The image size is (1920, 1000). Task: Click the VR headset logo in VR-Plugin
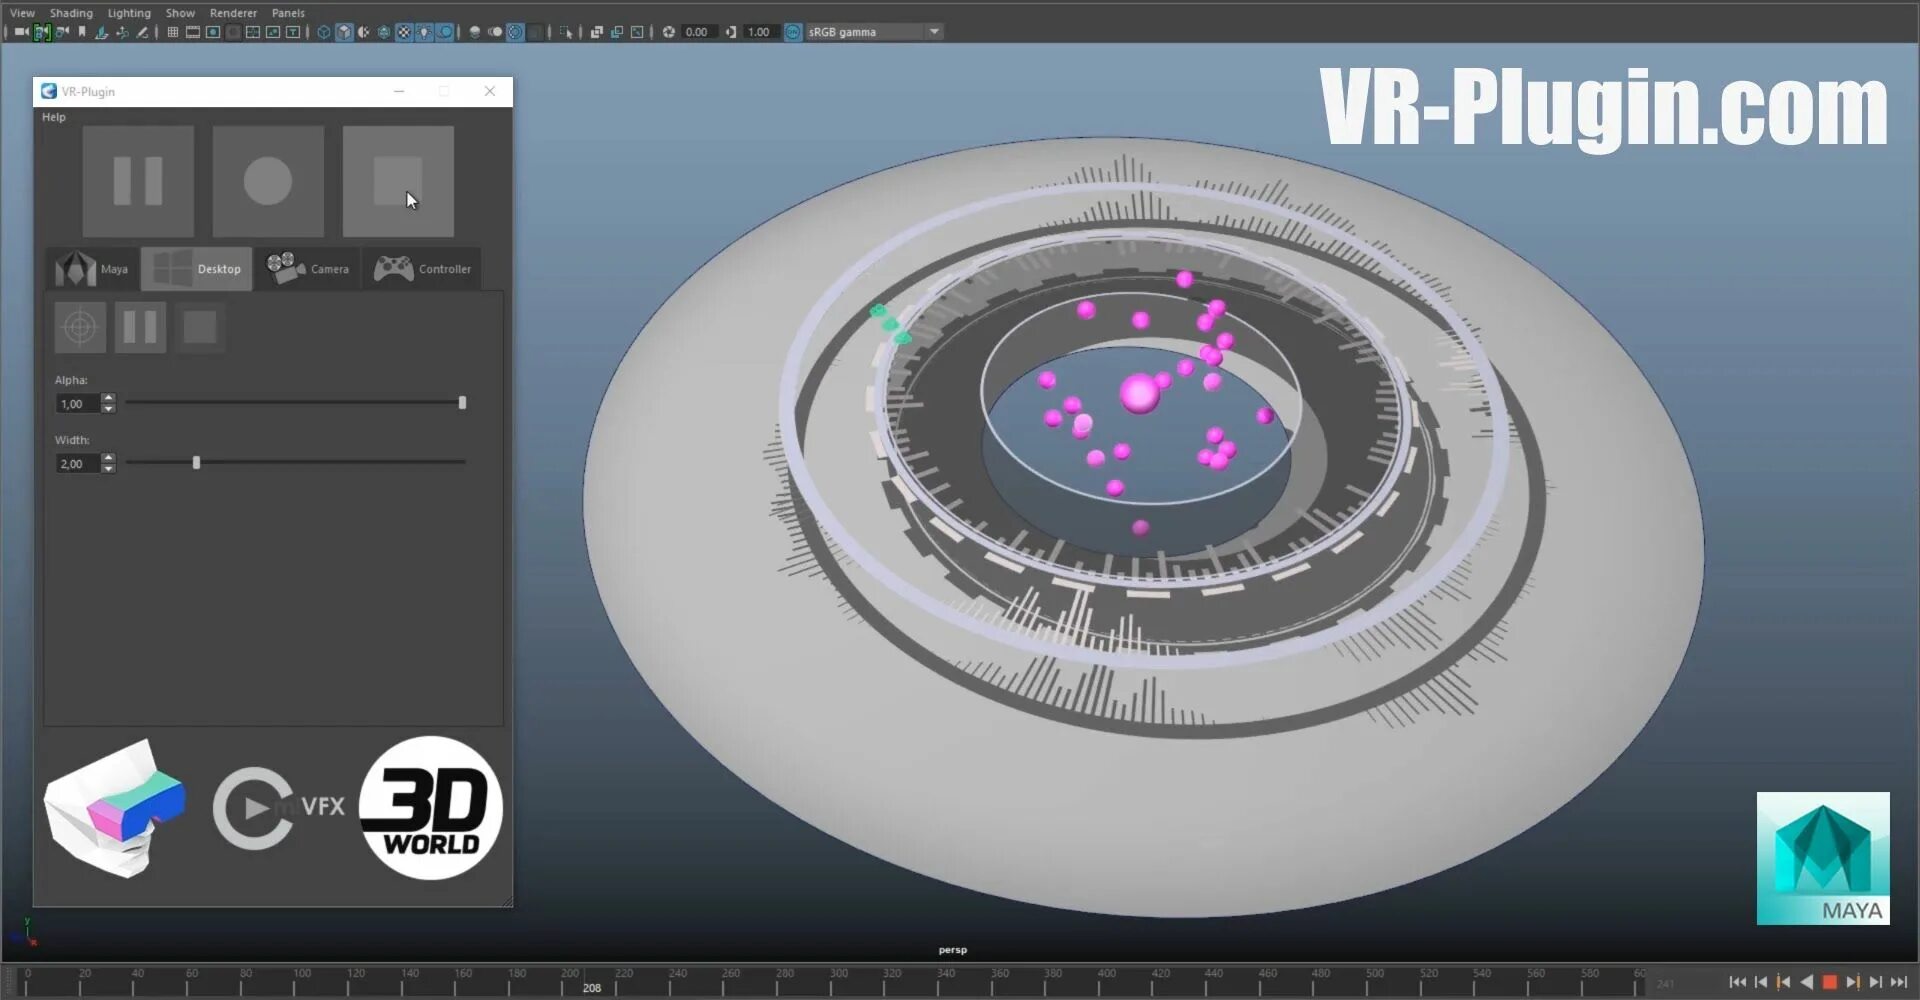(x=116, y=809)
